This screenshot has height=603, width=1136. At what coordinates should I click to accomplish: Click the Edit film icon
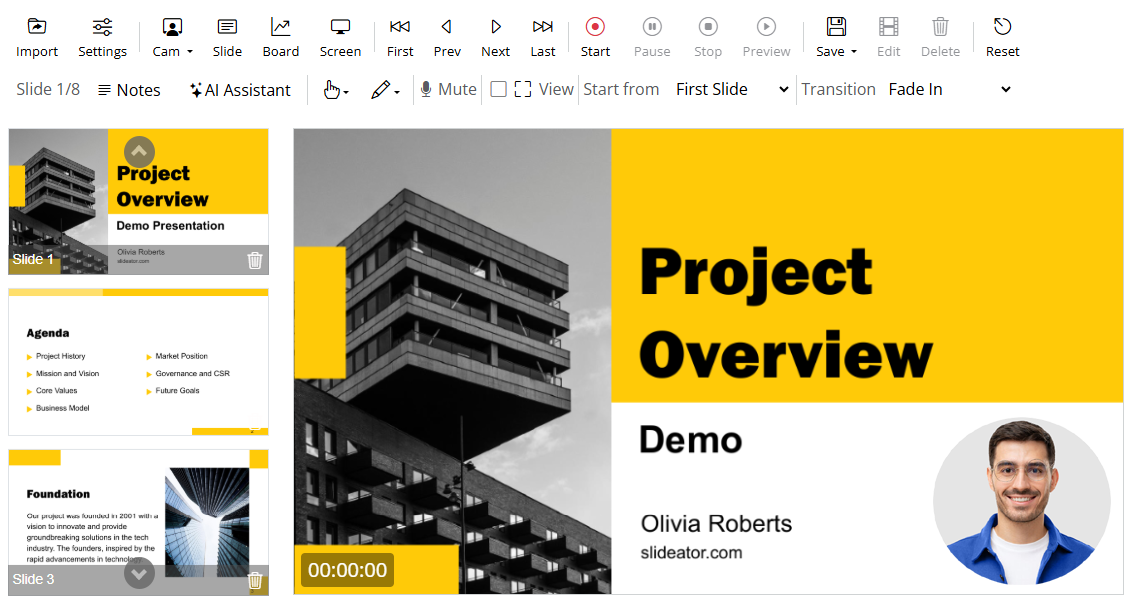click(x=888, y=28)
